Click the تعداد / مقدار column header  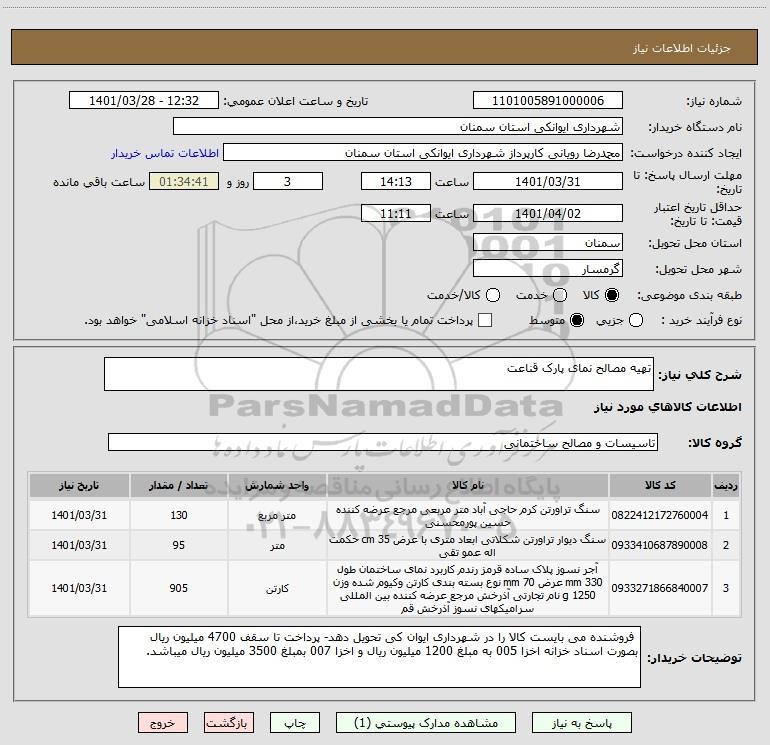pyautogui.click(x=179, y=485)
